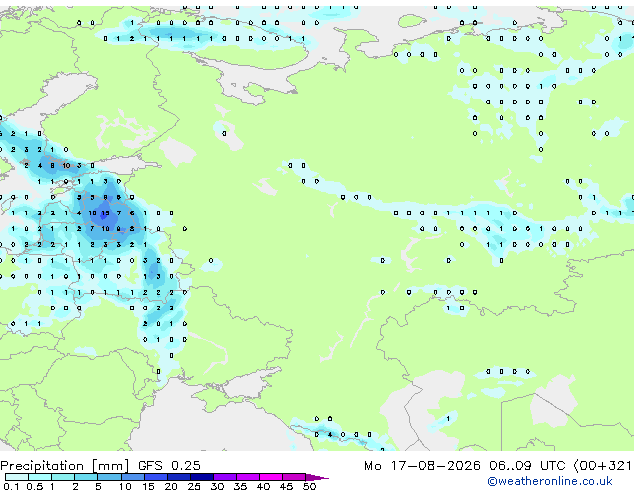The image size is (634, 490).
Task: Pick the 15–20 mm legend swatch
Action: (x=155, y=477)
